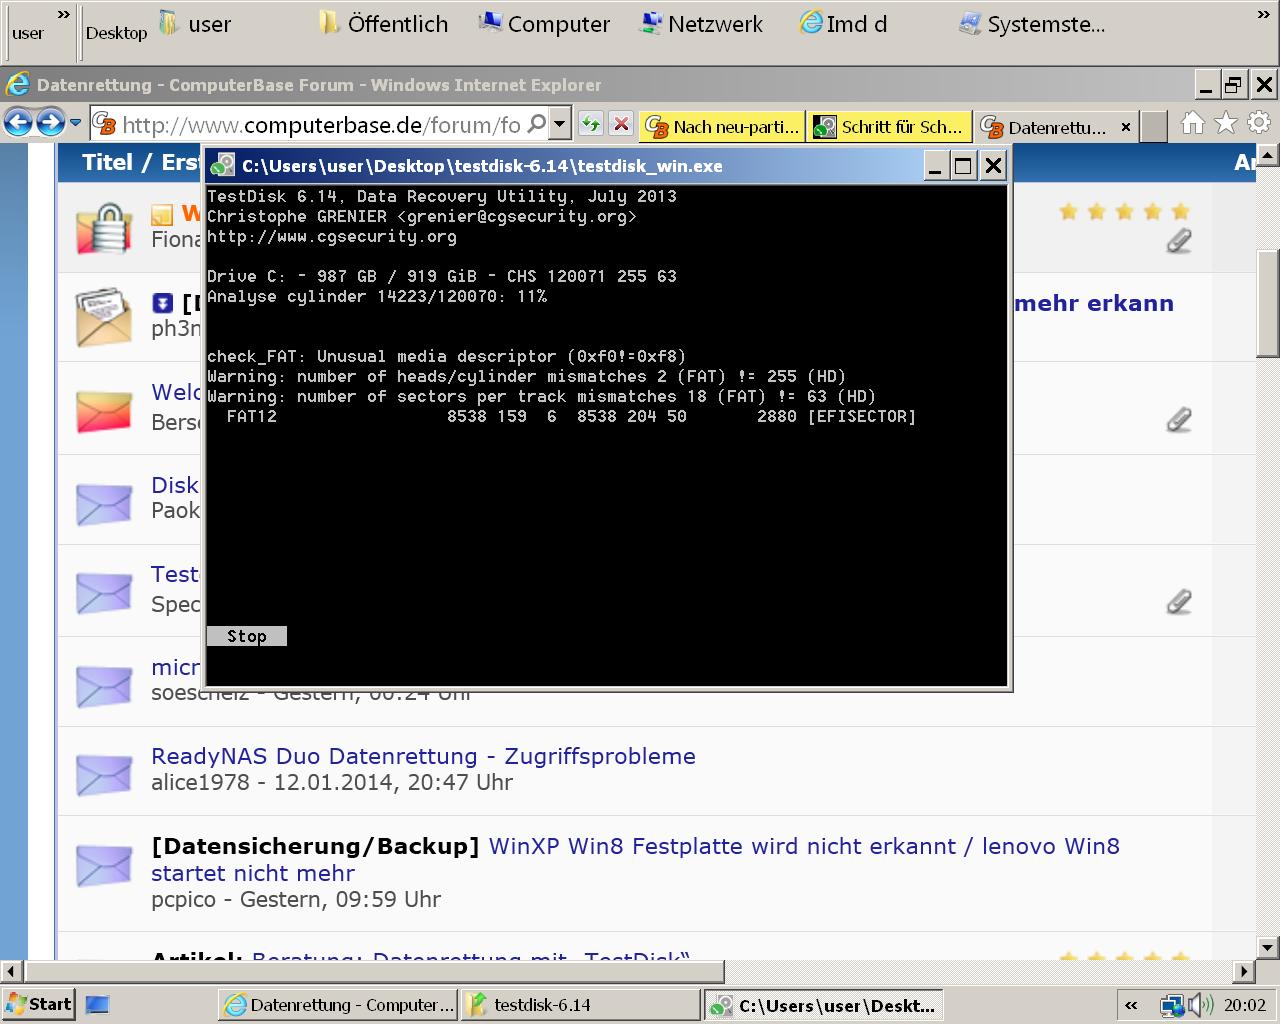Click the horizontal scrollbar thumb
1280x1024 pixels.
[374, 971]
